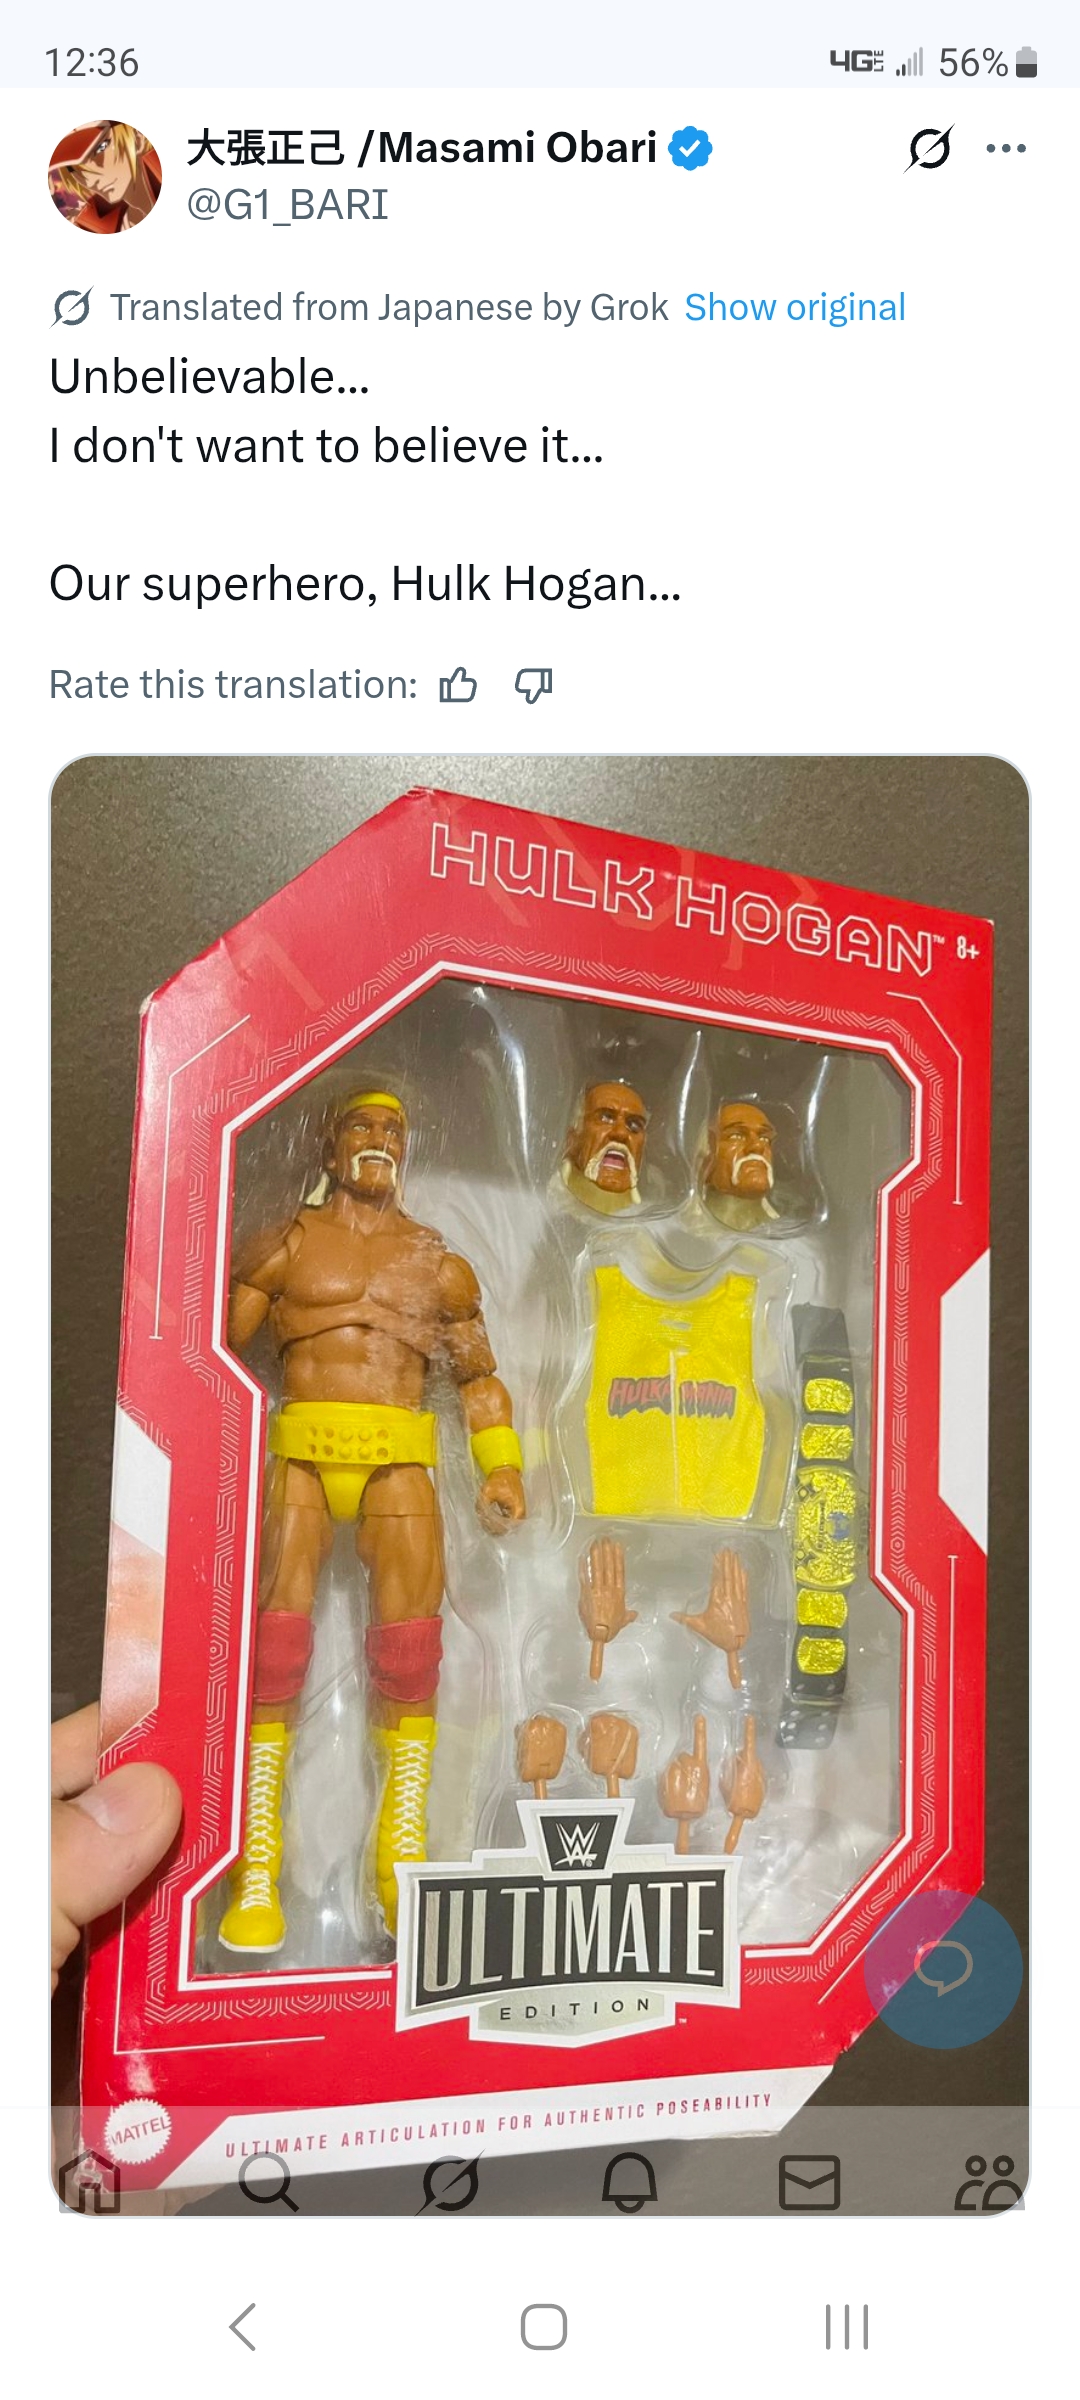Image resolution: width=1080 pixels, height=2400 pixels.
Task: Tap the Android back navigation button
Action: [x=243, y=2326]
